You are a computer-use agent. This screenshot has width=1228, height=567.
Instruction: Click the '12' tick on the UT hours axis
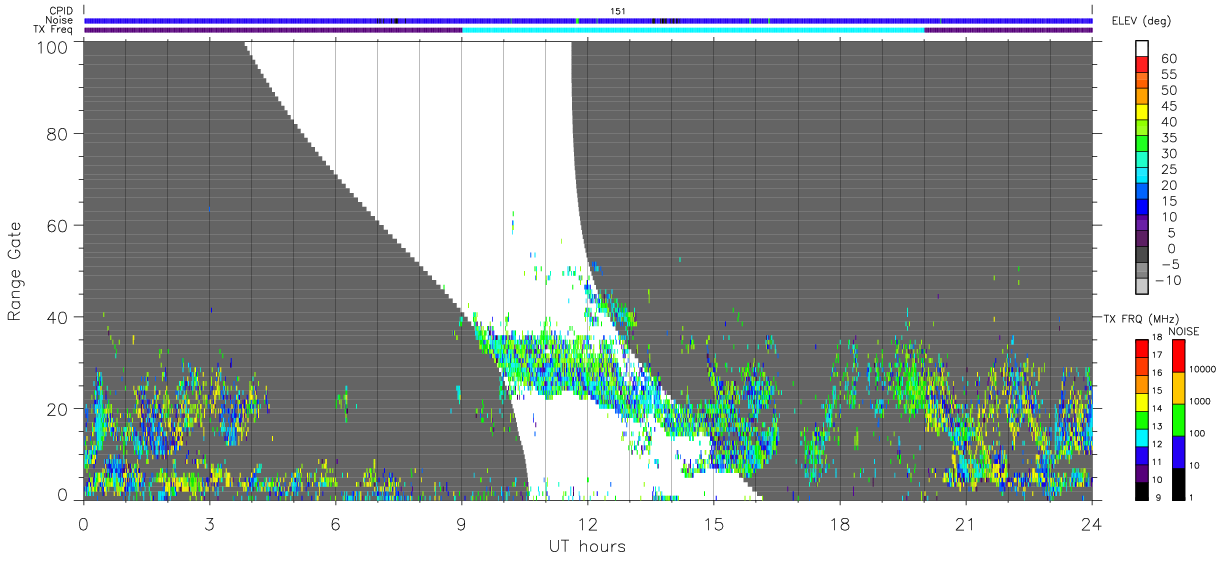pyautogui.click(x=587, y=525)
